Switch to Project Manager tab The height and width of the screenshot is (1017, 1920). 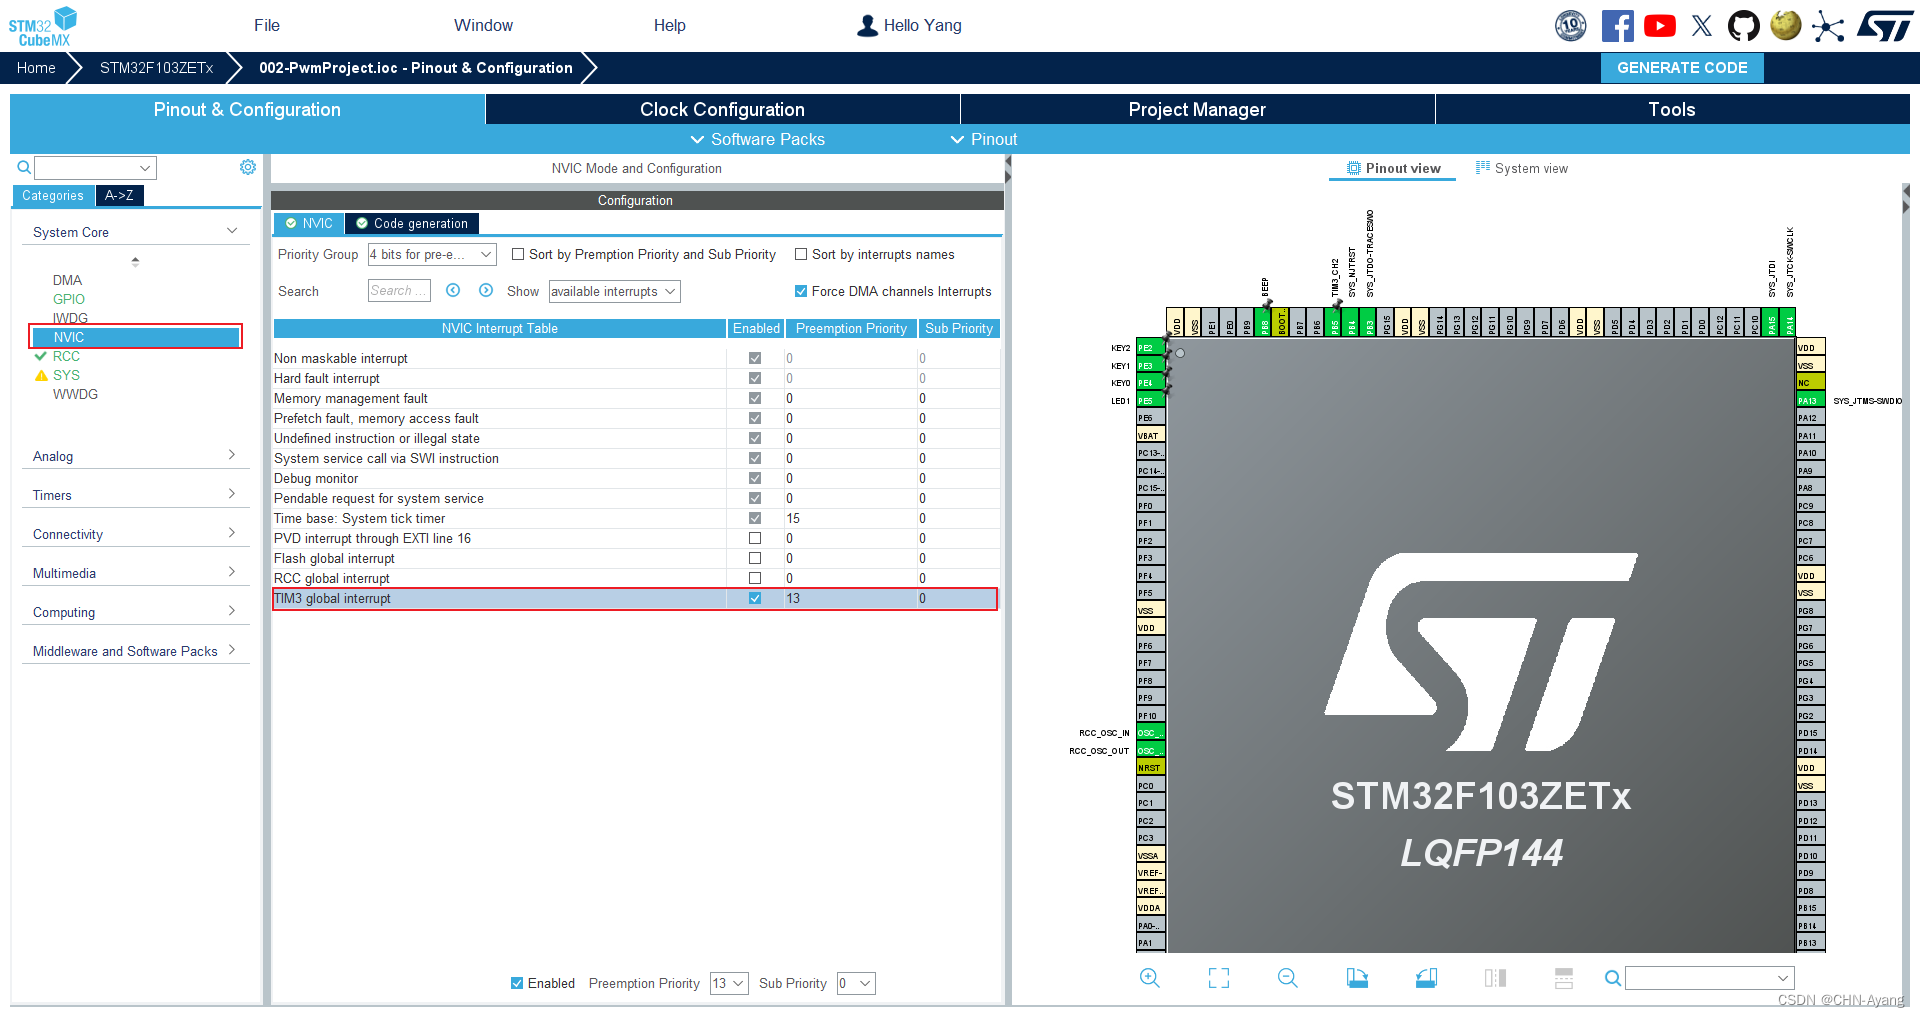tap(1197, 109)
